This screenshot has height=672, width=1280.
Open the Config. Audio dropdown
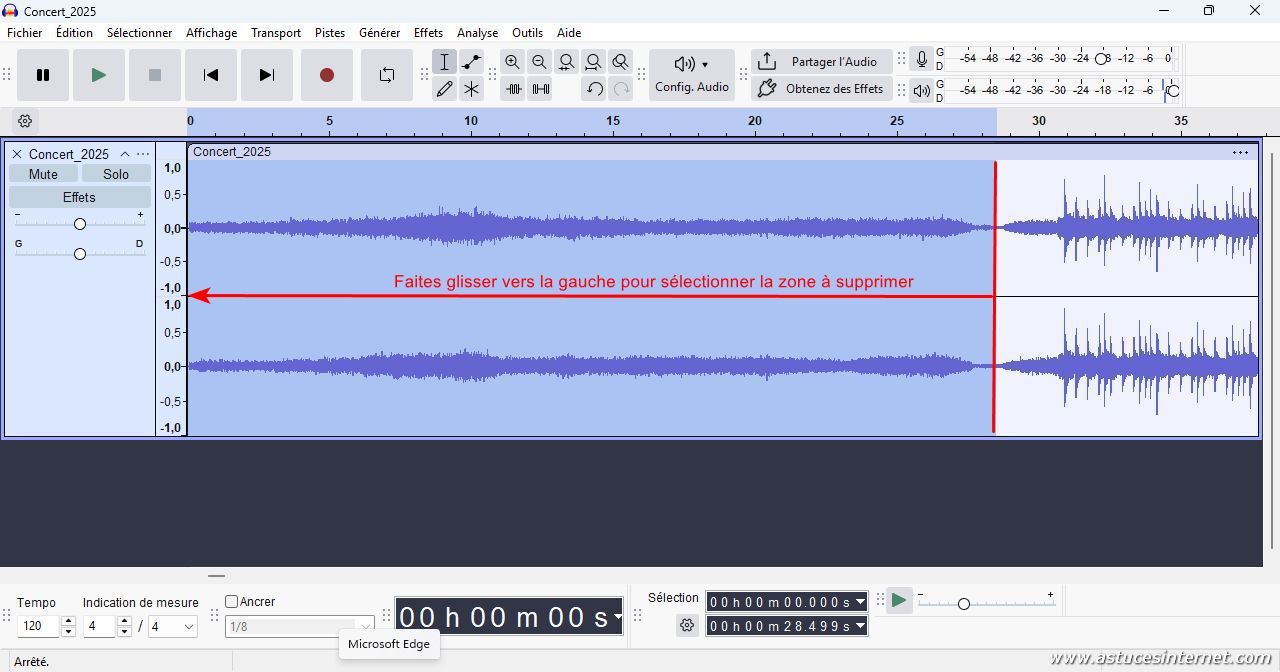pos(691,75)
